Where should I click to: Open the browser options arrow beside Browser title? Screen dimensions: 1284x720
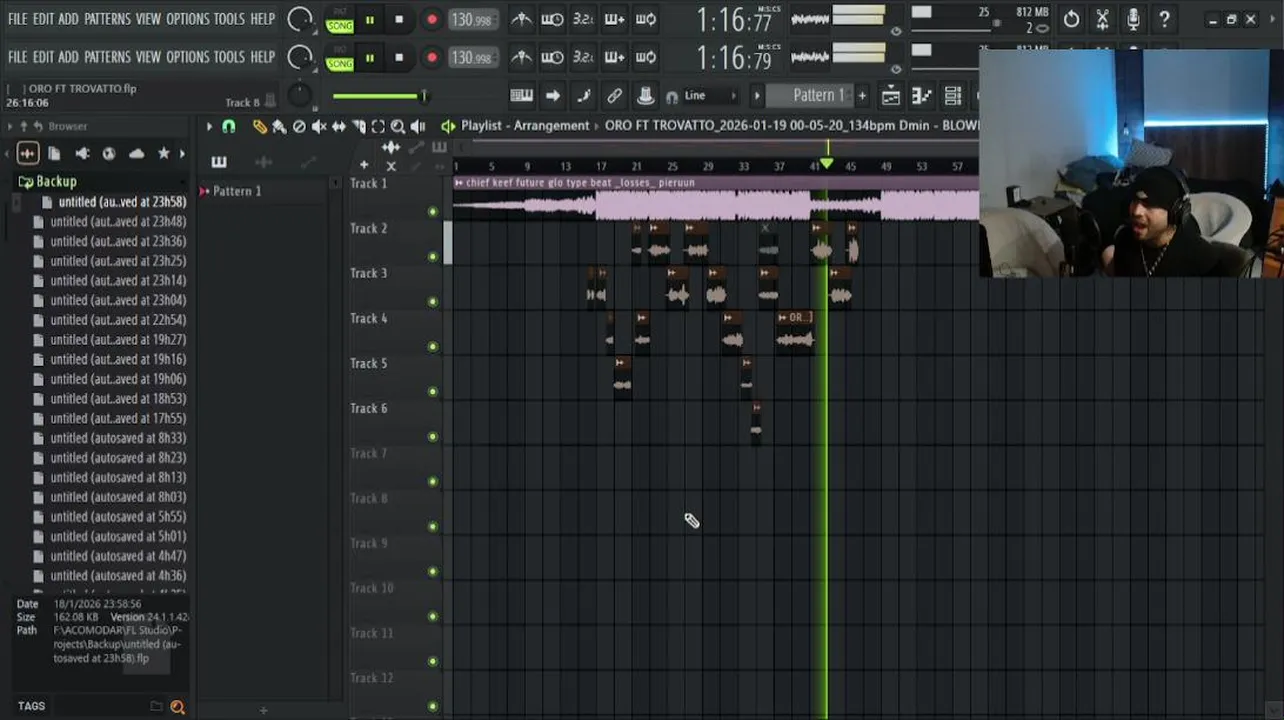point(9,126)
